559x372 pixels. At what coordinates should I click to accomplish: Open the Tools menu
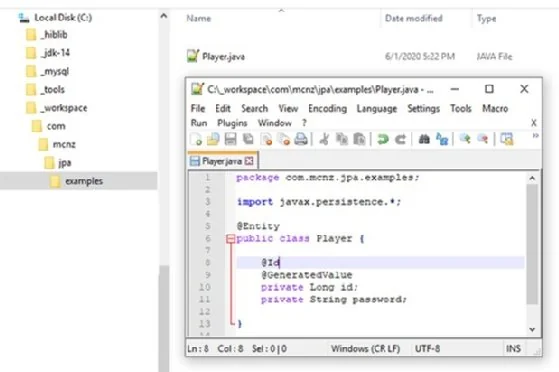tap(461, 108)
